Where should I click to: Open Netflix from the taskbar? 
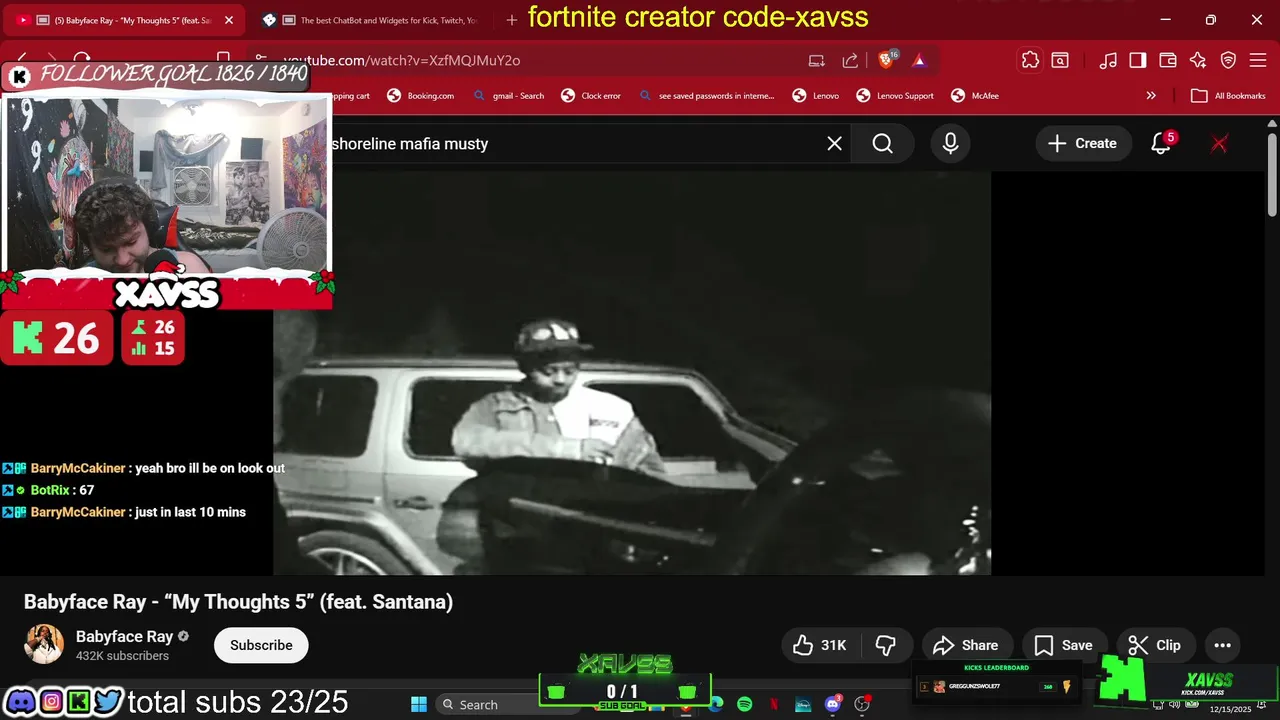773,704
